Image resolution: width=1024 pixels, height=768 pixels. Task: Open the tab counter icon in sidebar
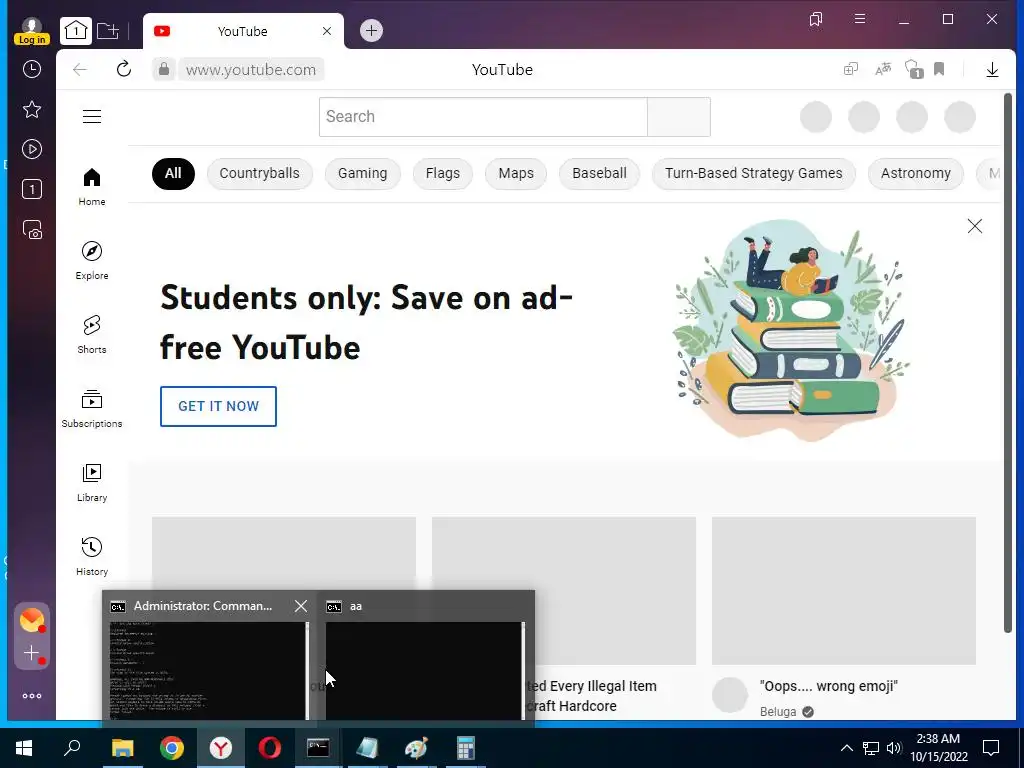31,189
